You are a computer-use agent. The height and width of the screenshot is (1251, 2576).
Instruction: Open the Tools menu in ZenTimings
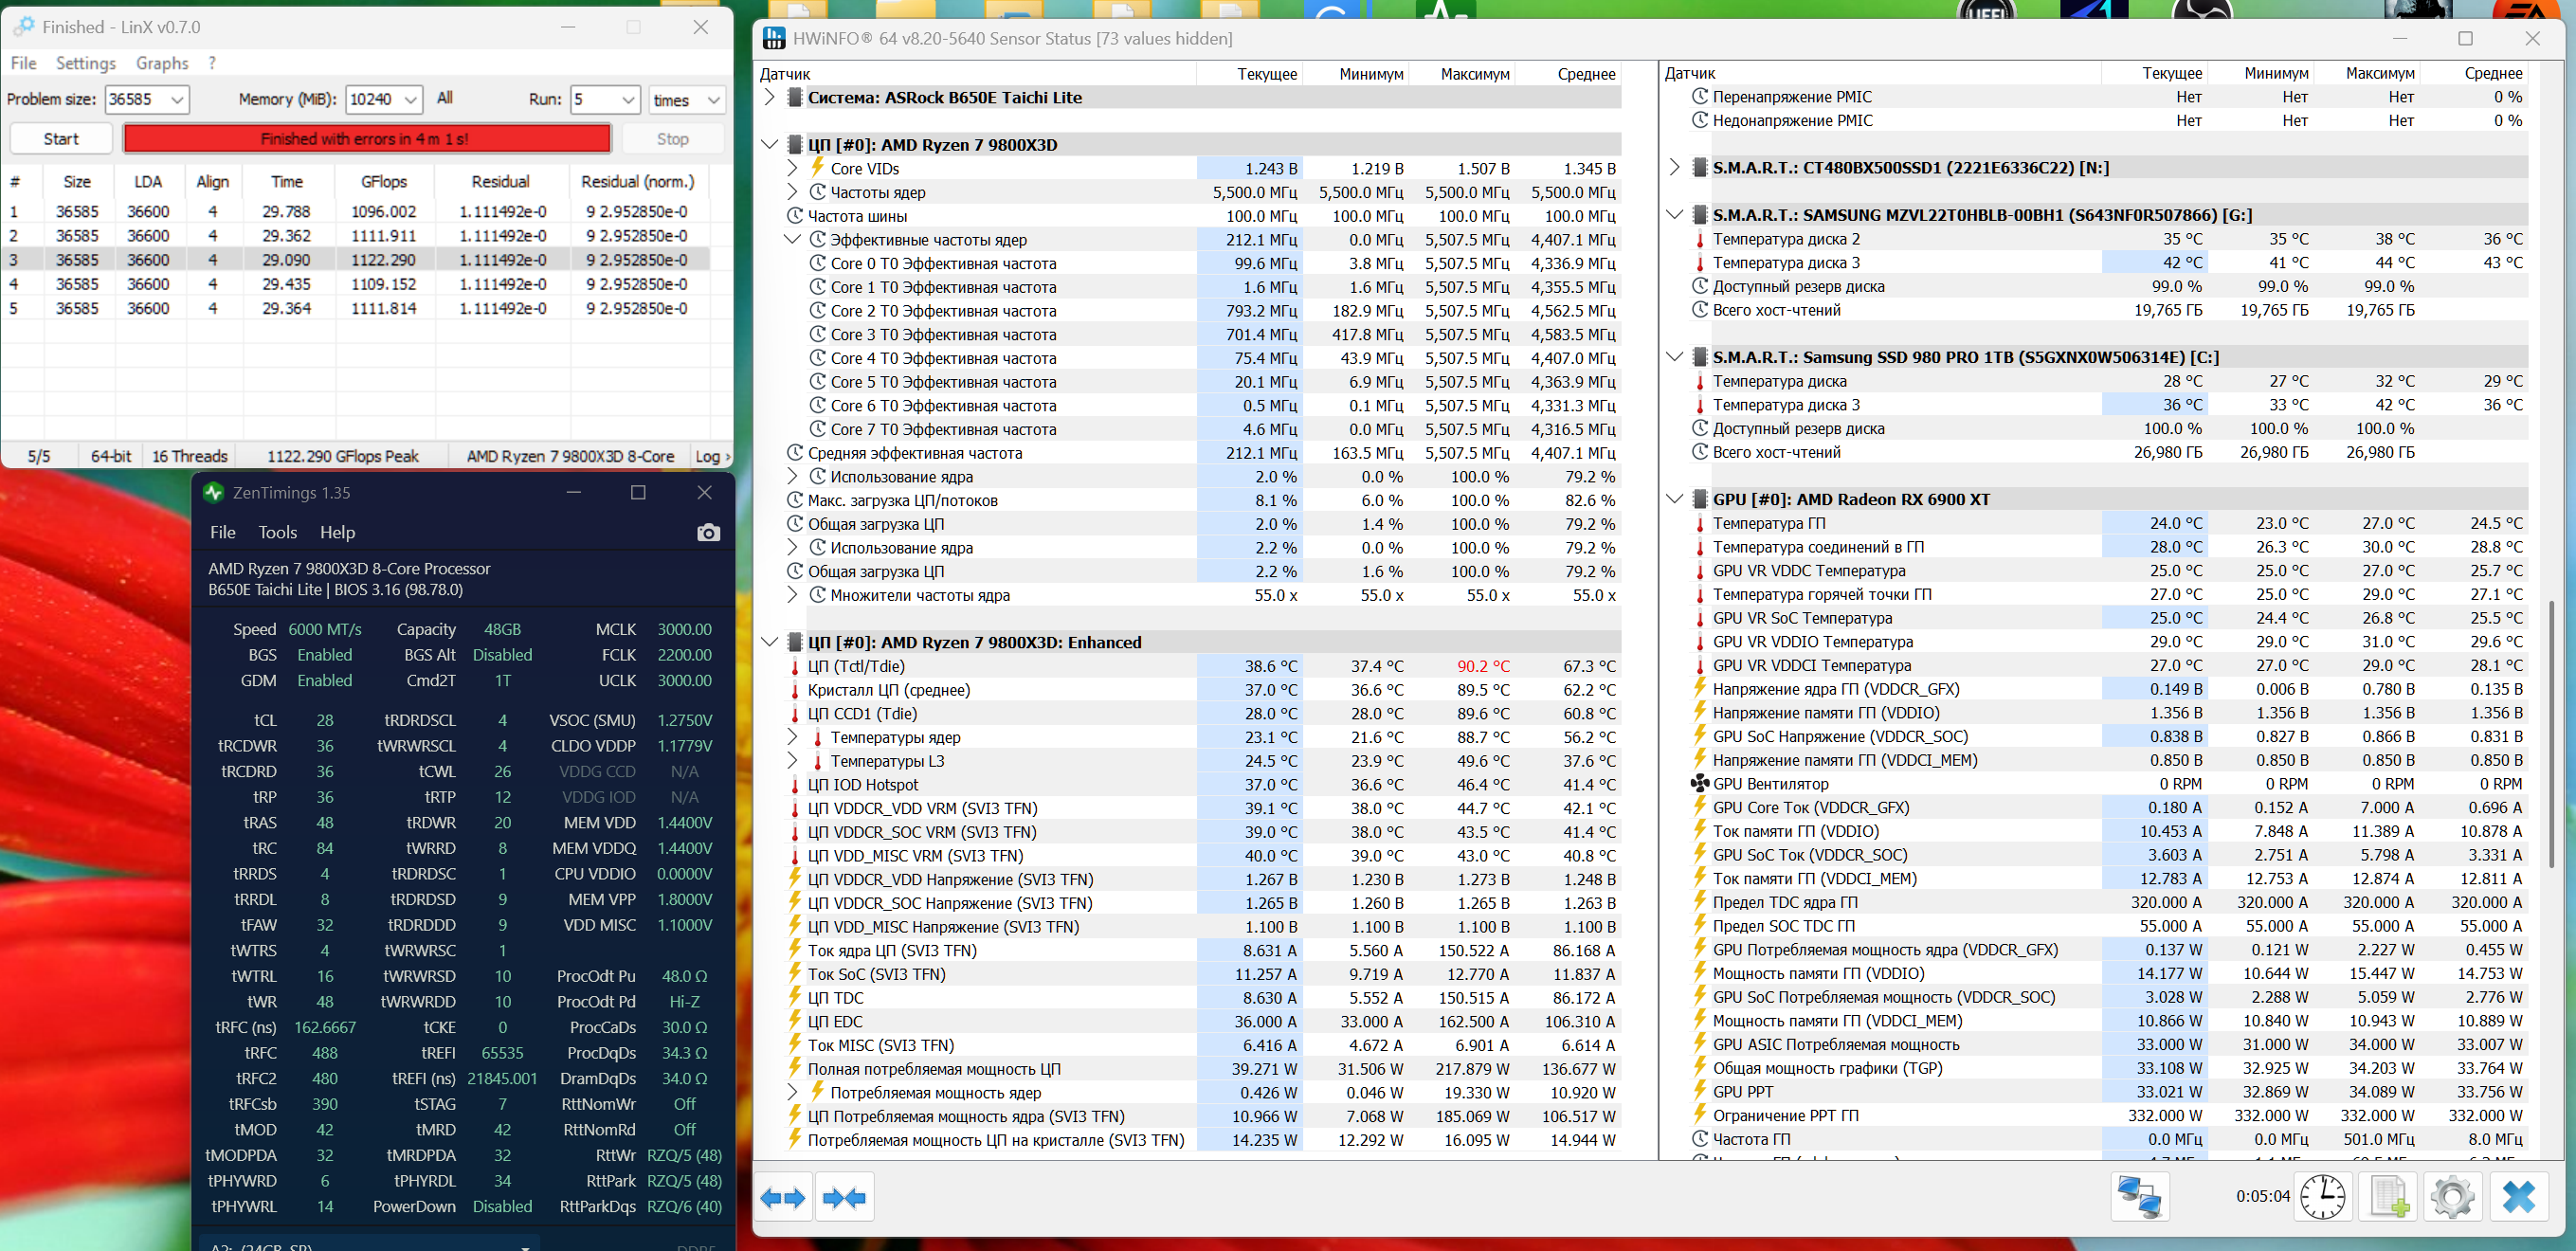(x=277, y=532)
